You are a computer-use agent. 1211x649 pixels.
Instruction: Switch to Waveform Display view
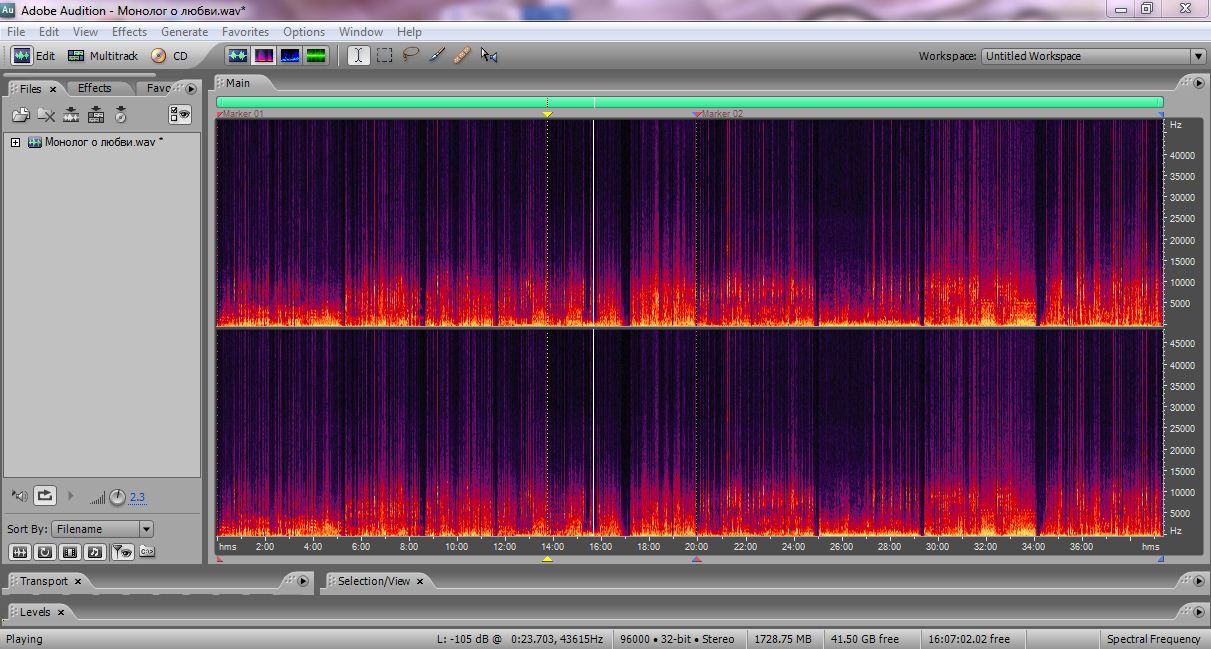click(x=237, y=56)
